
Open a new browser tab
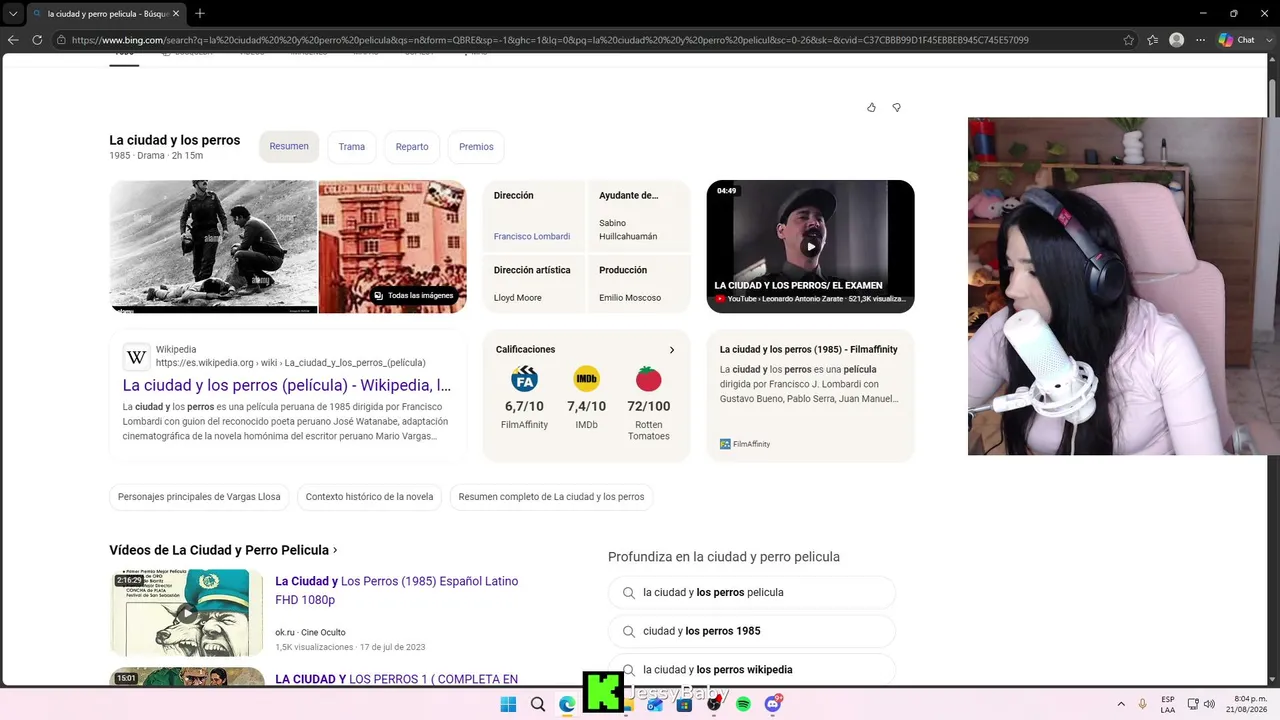200,14
